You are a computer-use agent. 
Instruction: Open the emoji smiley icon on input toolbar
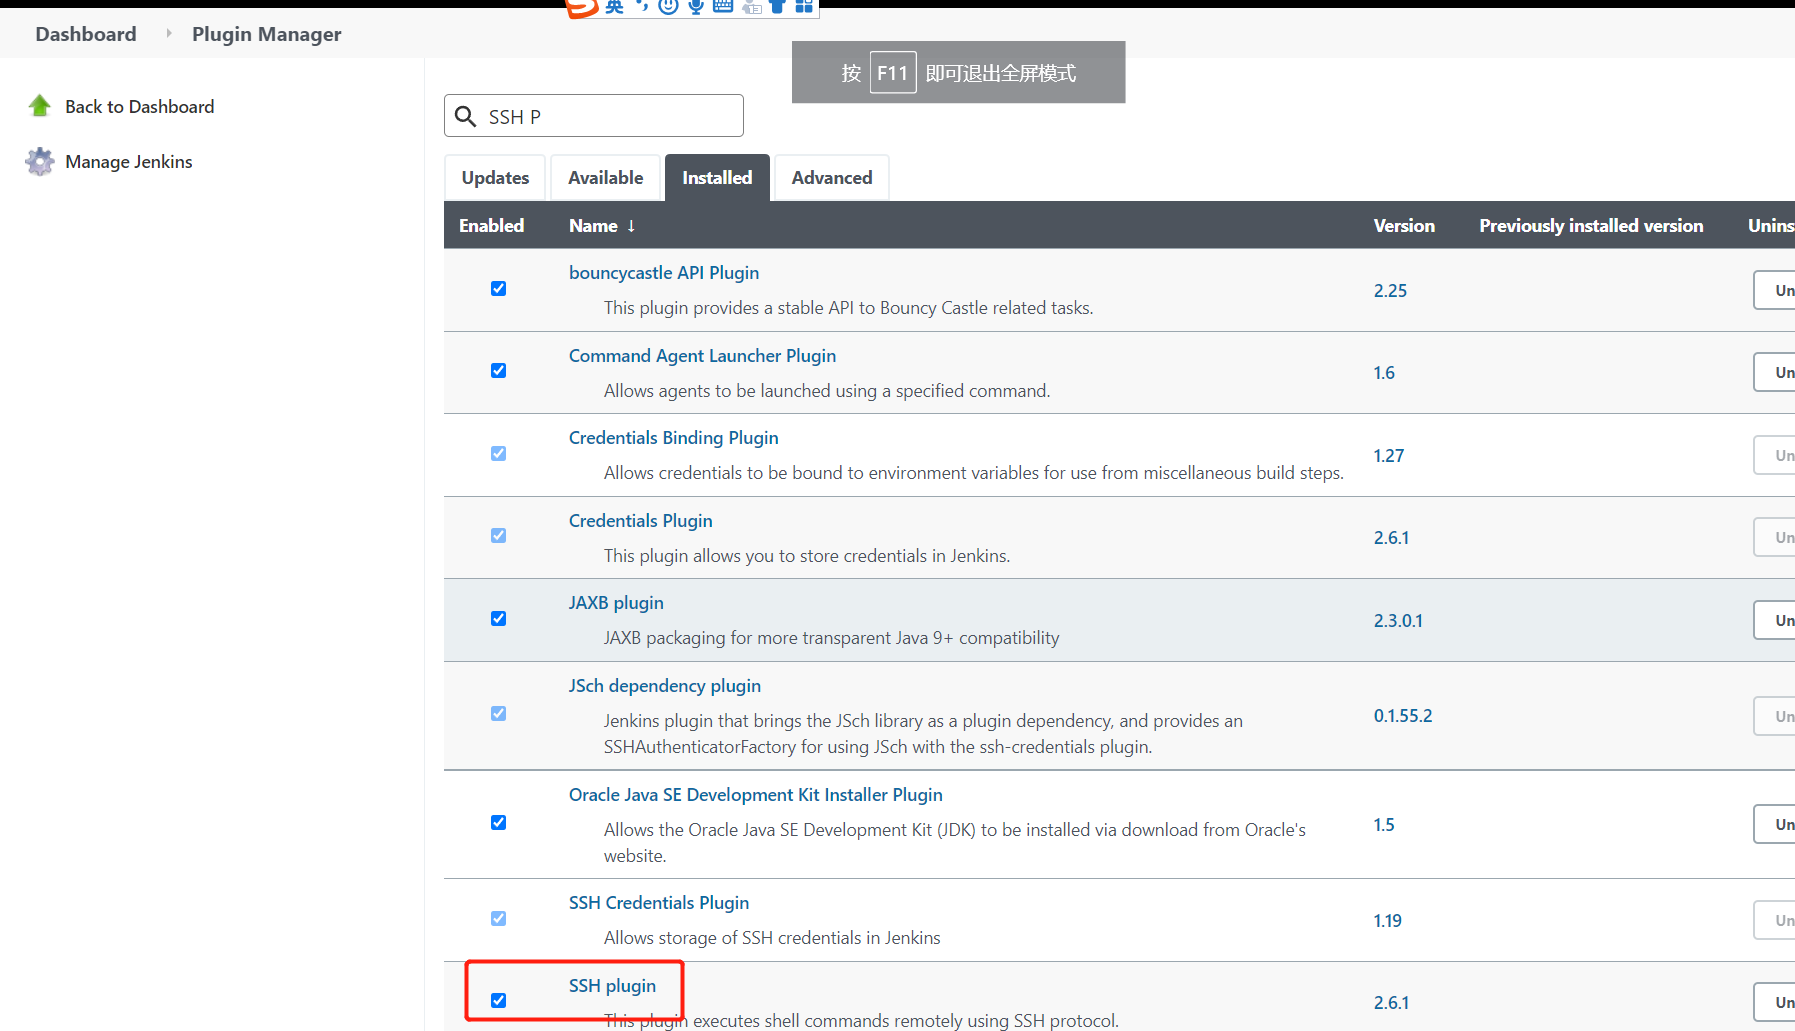(668, 6)
